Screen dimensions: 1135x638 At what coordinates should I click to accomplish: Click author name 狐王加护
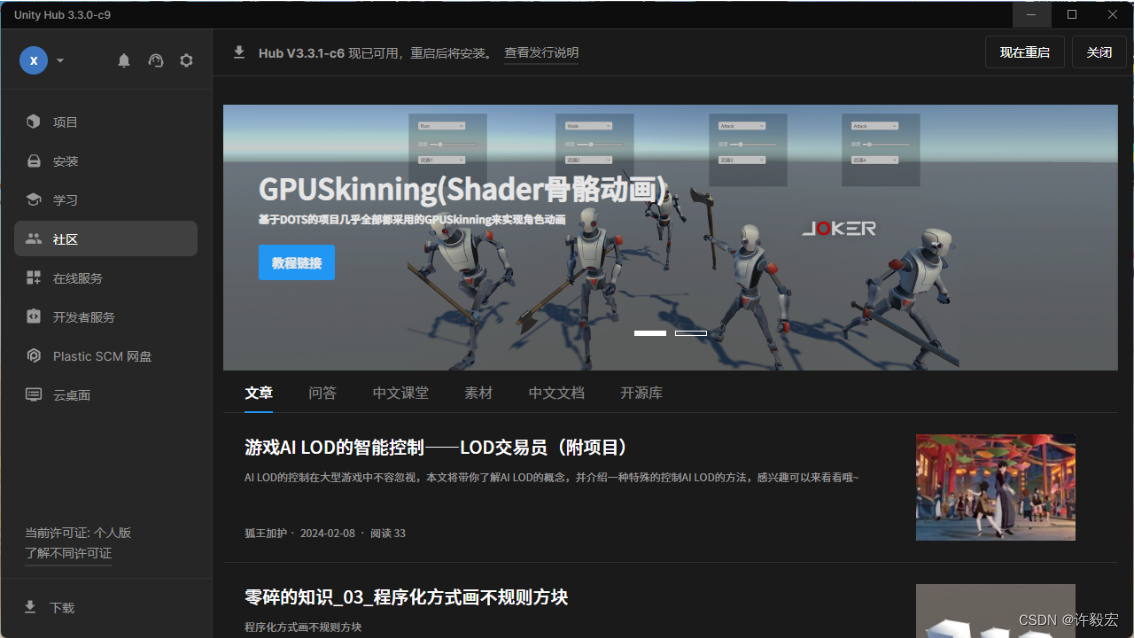(266, 533)
